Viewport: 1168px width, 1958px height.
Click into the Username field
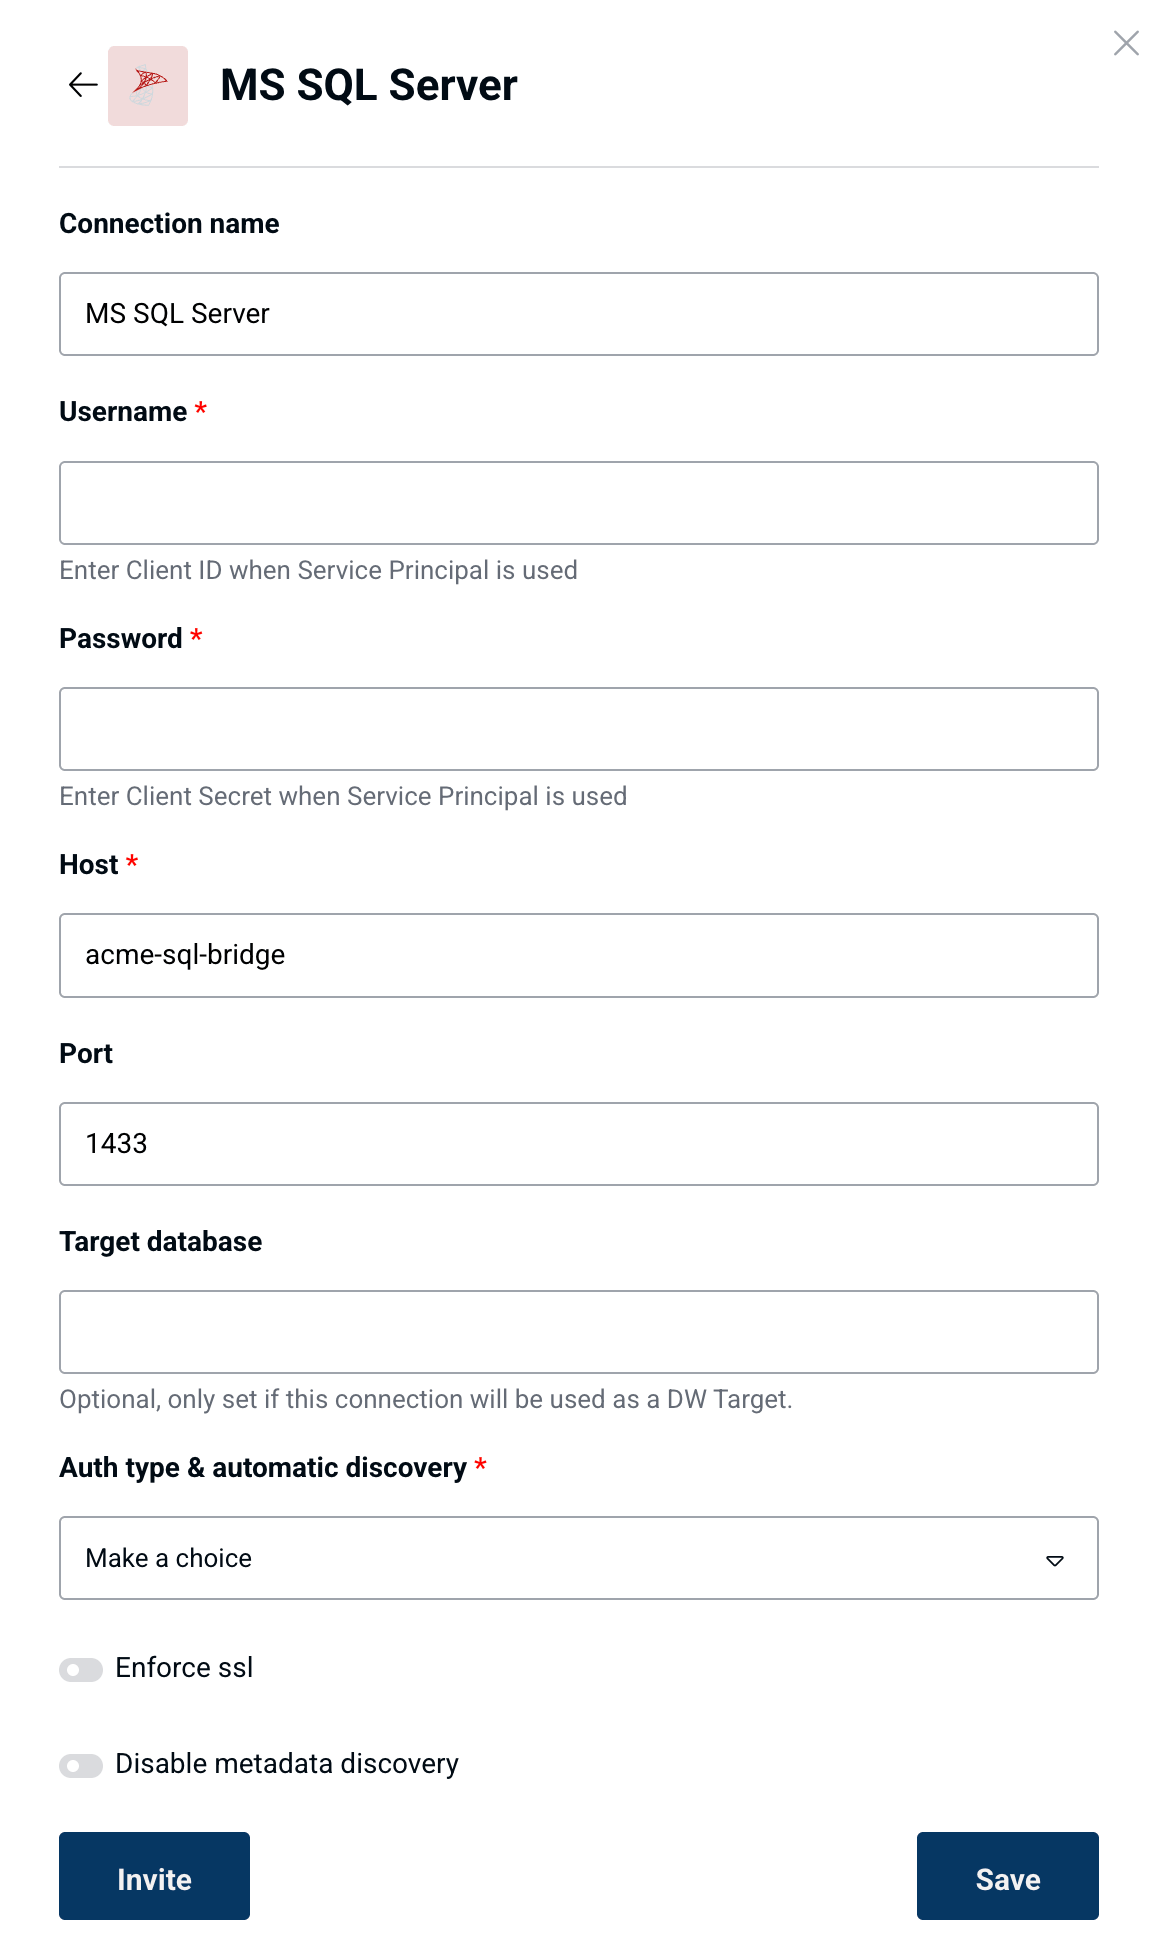point(579,503)
